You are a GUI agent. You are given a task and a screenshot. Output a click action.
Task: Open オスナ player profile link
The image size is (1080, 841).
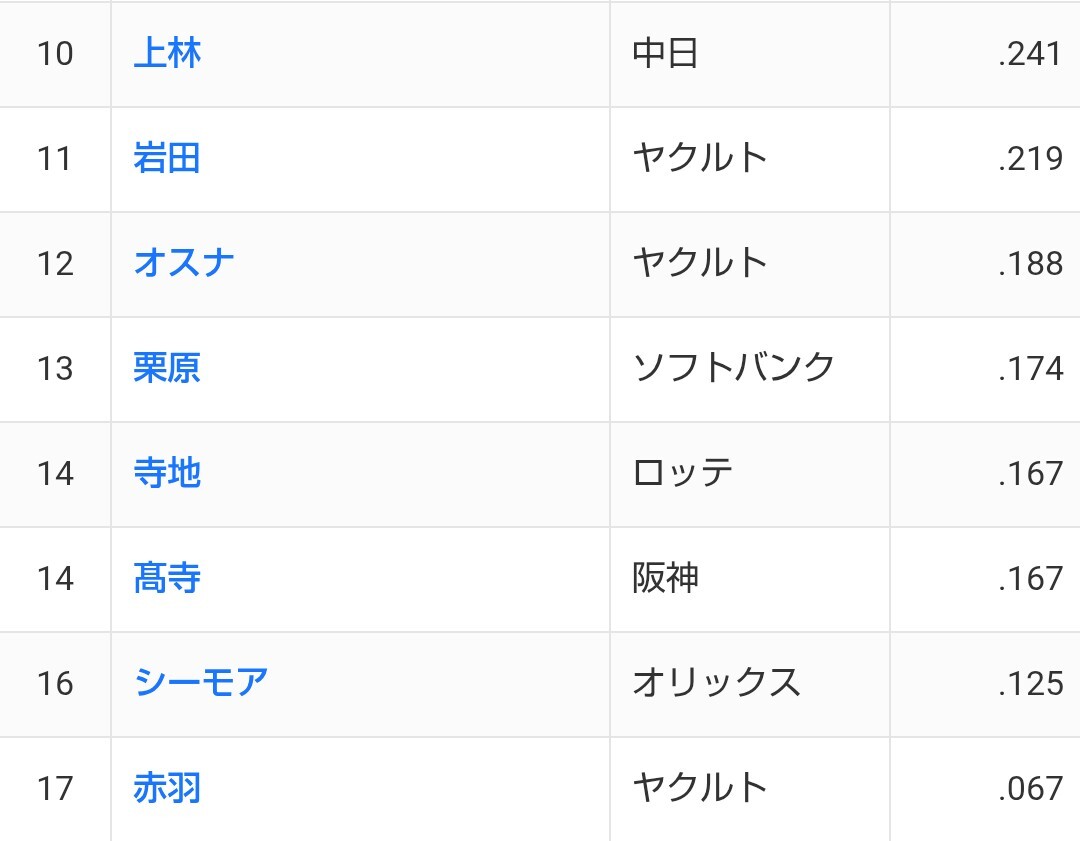(184, 264)
